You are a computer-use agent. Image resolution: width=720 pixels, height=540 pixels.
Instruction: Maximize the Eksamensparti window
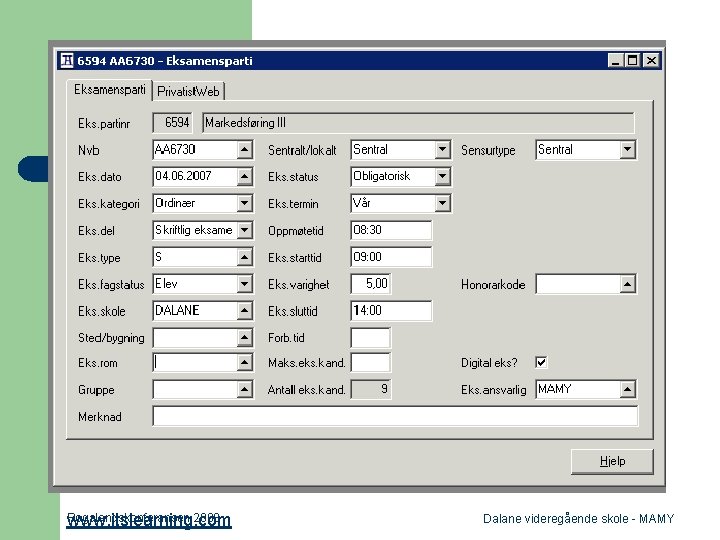tap(632, 61)
